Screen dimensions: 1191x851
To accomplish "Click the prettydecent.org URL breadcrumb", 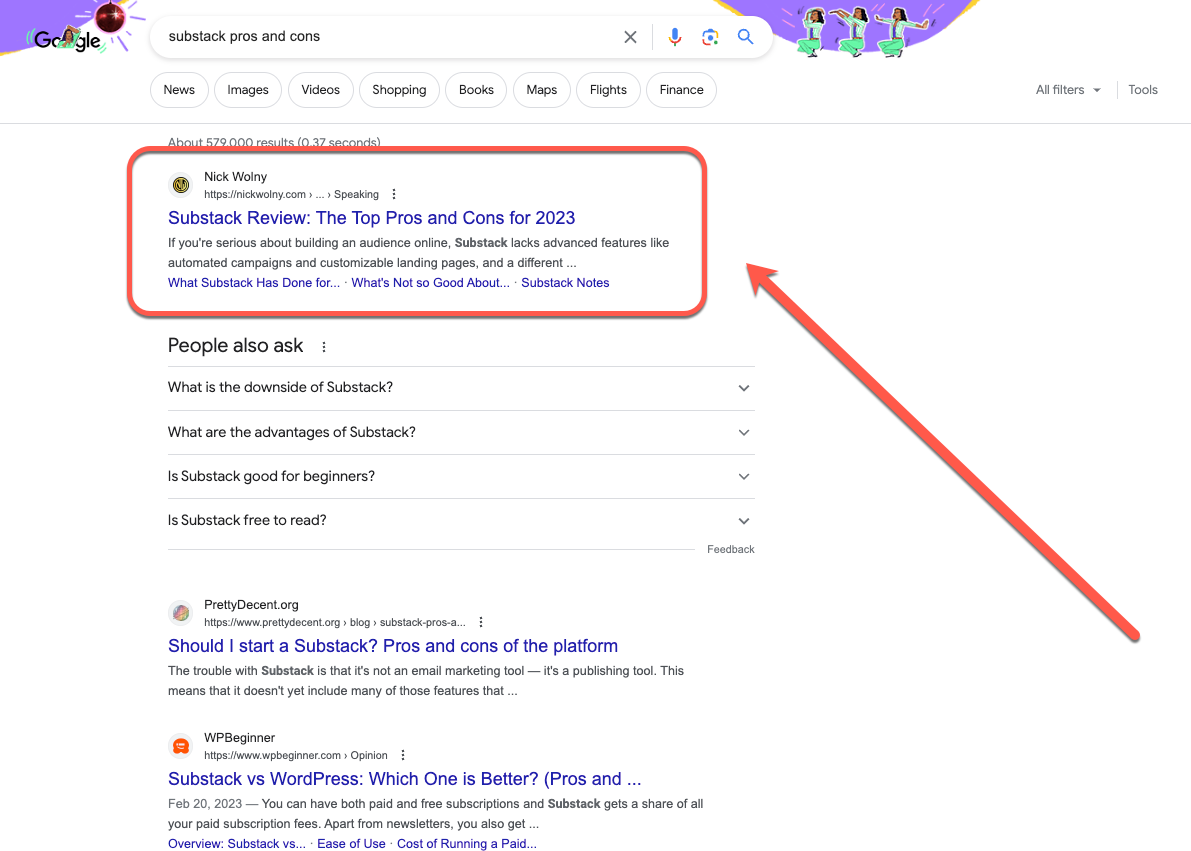I will coord(334,622).
